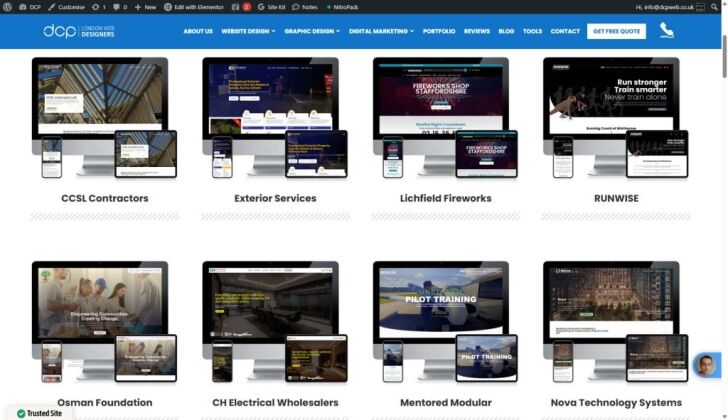728x420 pixels.
Task: Open Exterior Services mockup thumbnail
Action: (x=275, y=117)
